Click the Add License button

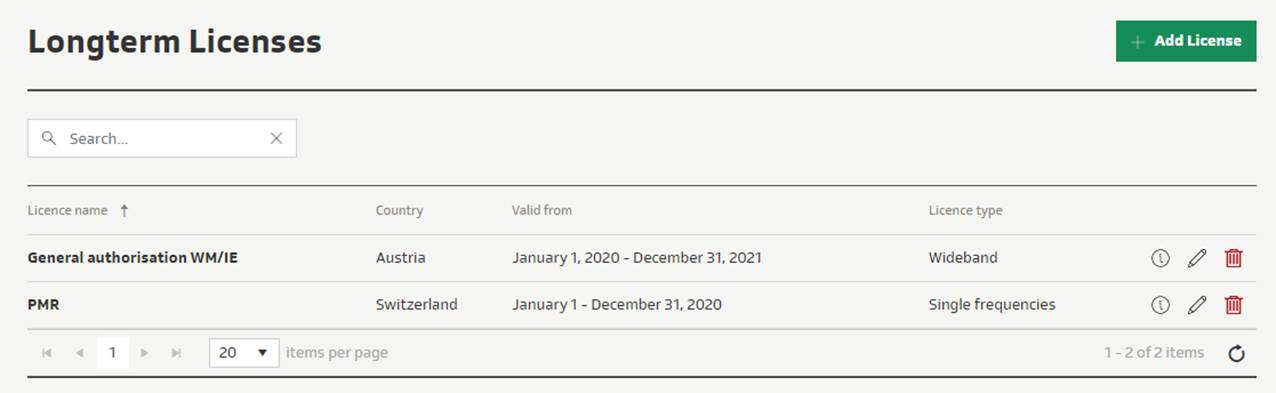(1185, 41)
